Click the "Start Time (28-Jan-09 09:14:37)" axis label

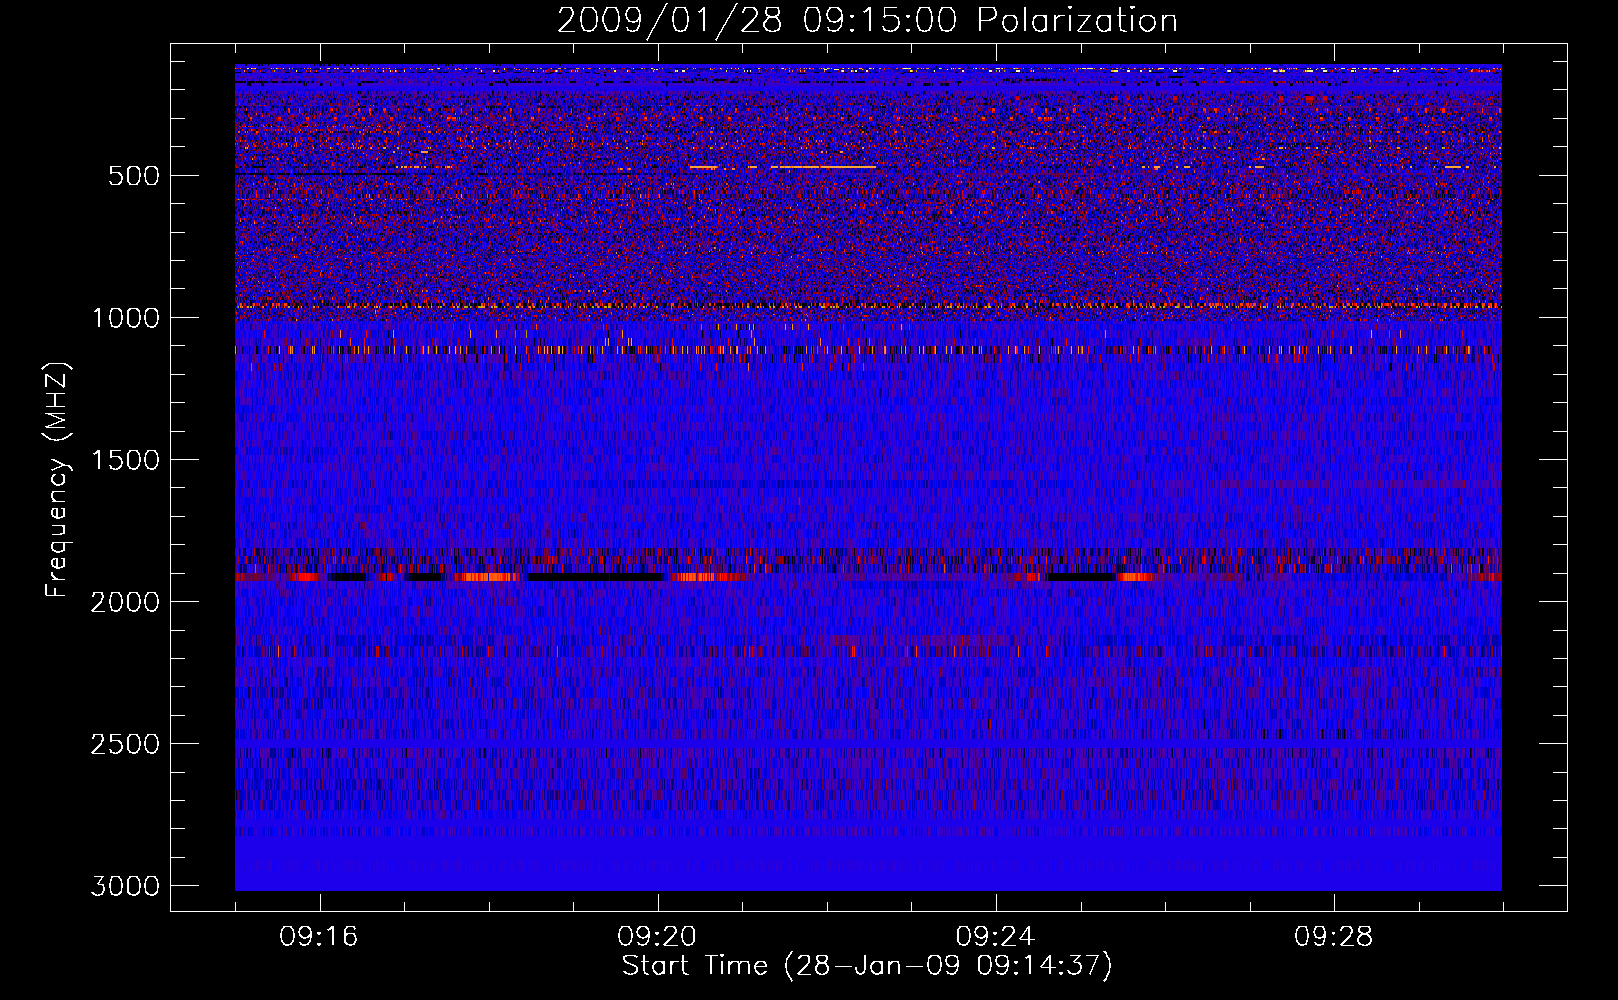[x=867, y=966]
